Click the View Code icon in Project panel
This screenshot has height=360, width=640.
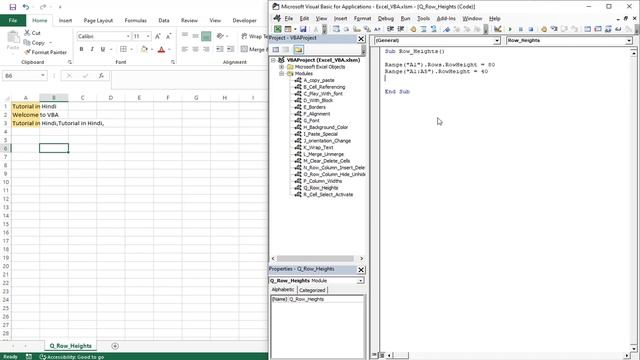tap(276, 49)
